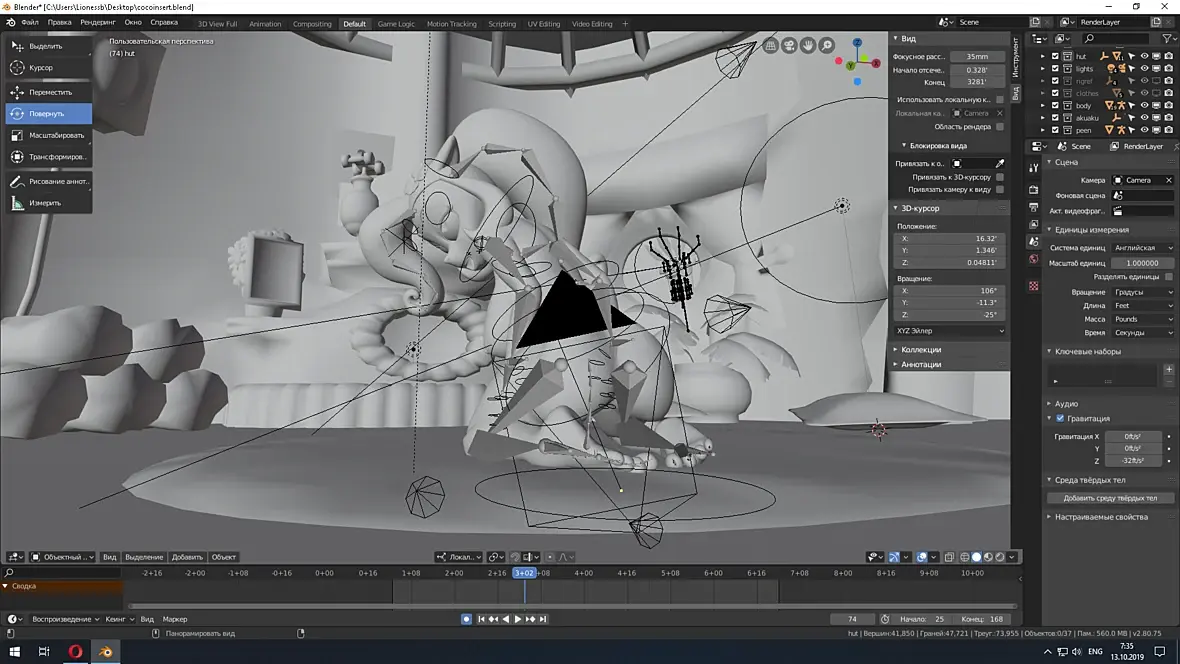1180x664 pixels.
Task: Click Добавить среду твёрдых тел button
Action: pyautogui.click(x=1110, y=498)
